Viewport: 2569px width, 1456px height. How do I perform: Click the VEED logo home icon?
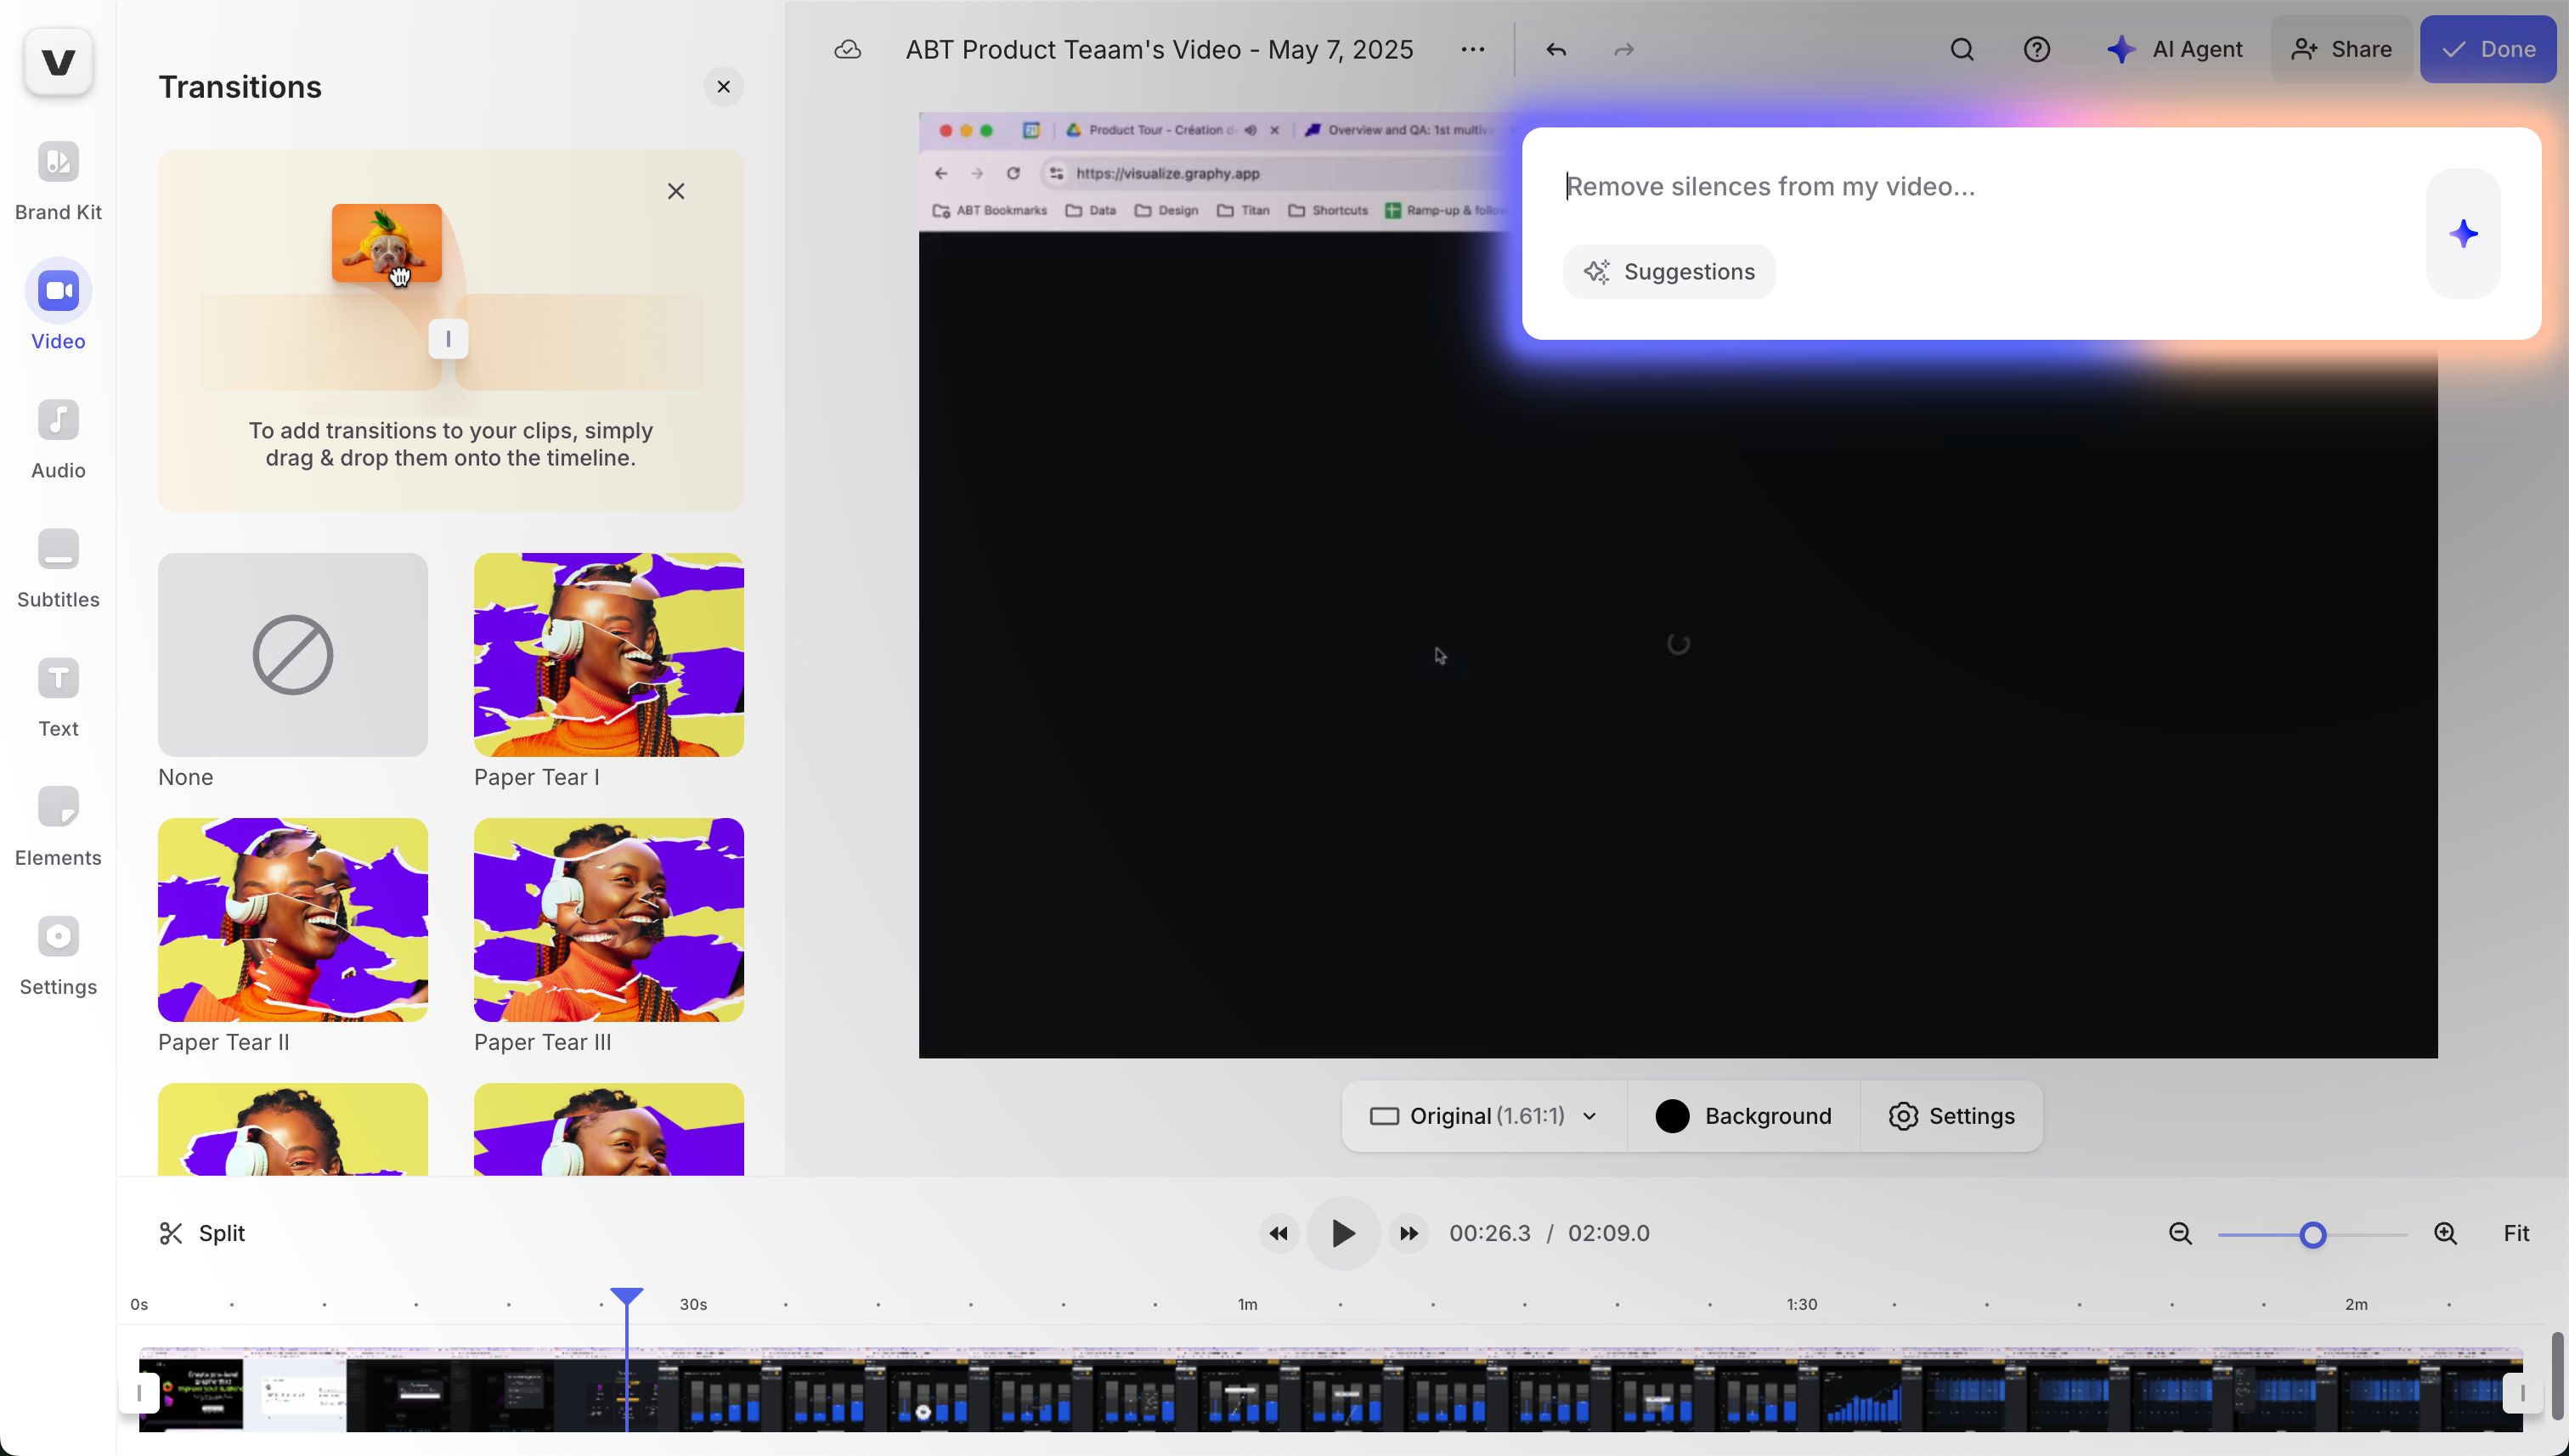coord(58,62)
